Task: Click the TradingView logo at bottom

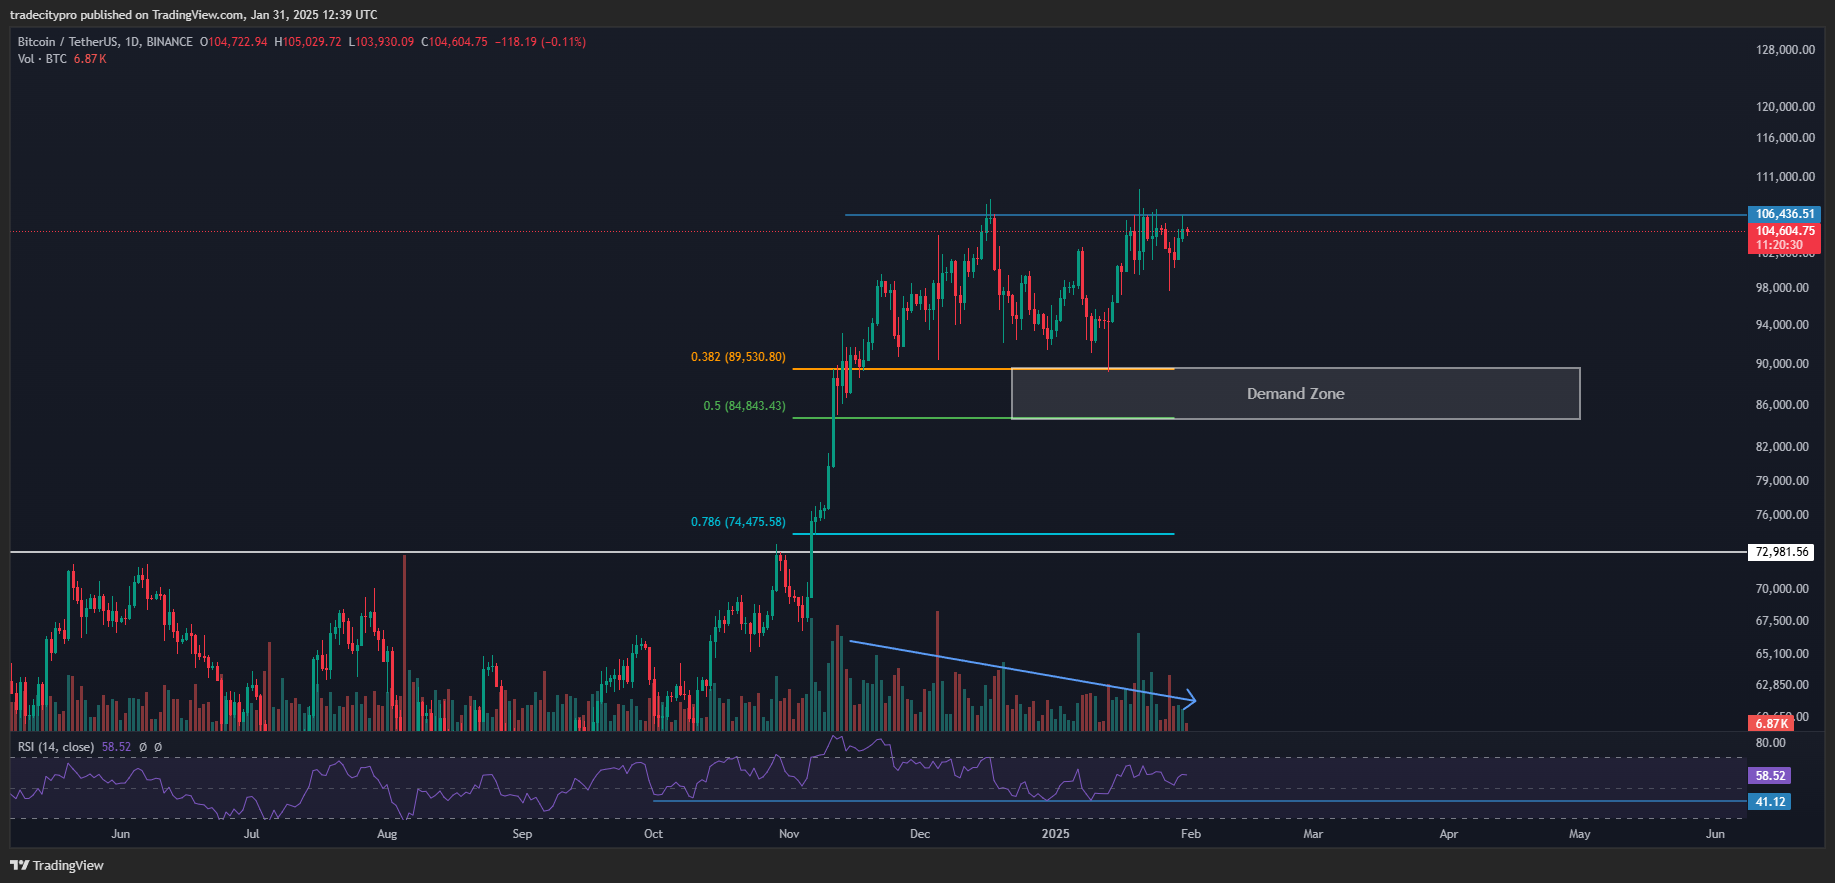Action: tap(57, 865)
